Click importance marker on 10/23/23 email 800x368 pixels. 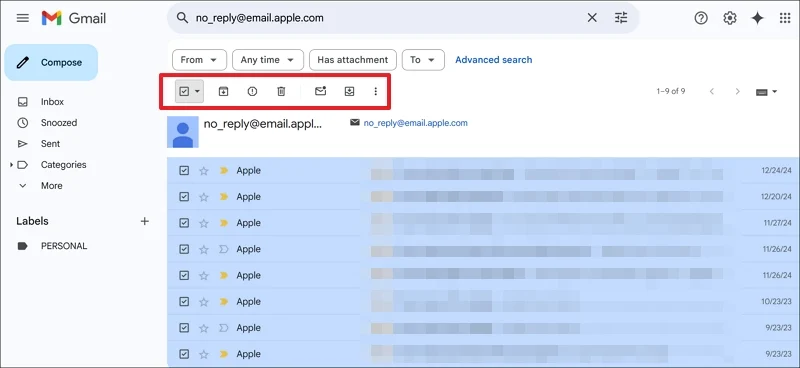(223, 302)
